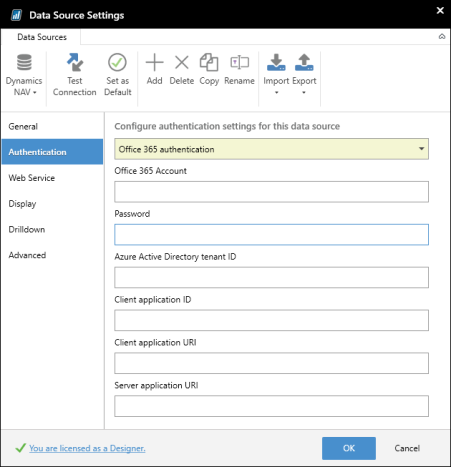Focus the Azure Active Directory tenant ID field
451x467 pixels.
271,277
